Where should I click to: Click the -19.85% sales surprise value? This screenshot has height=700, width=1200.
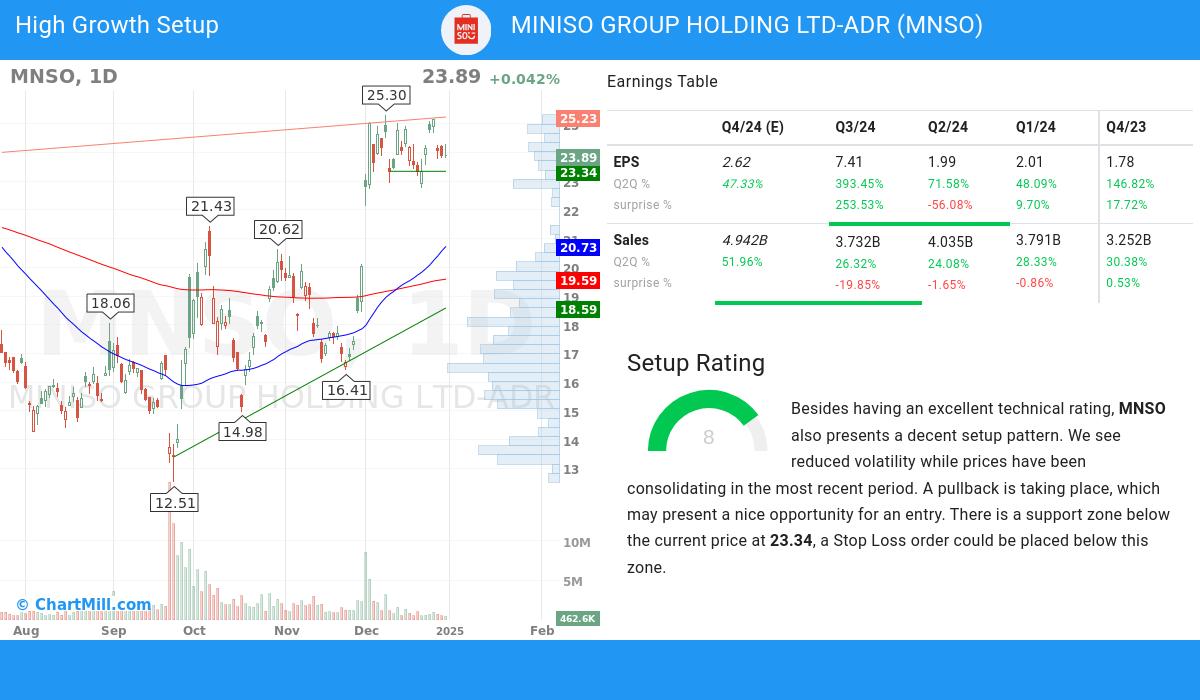tap(857, 285)
